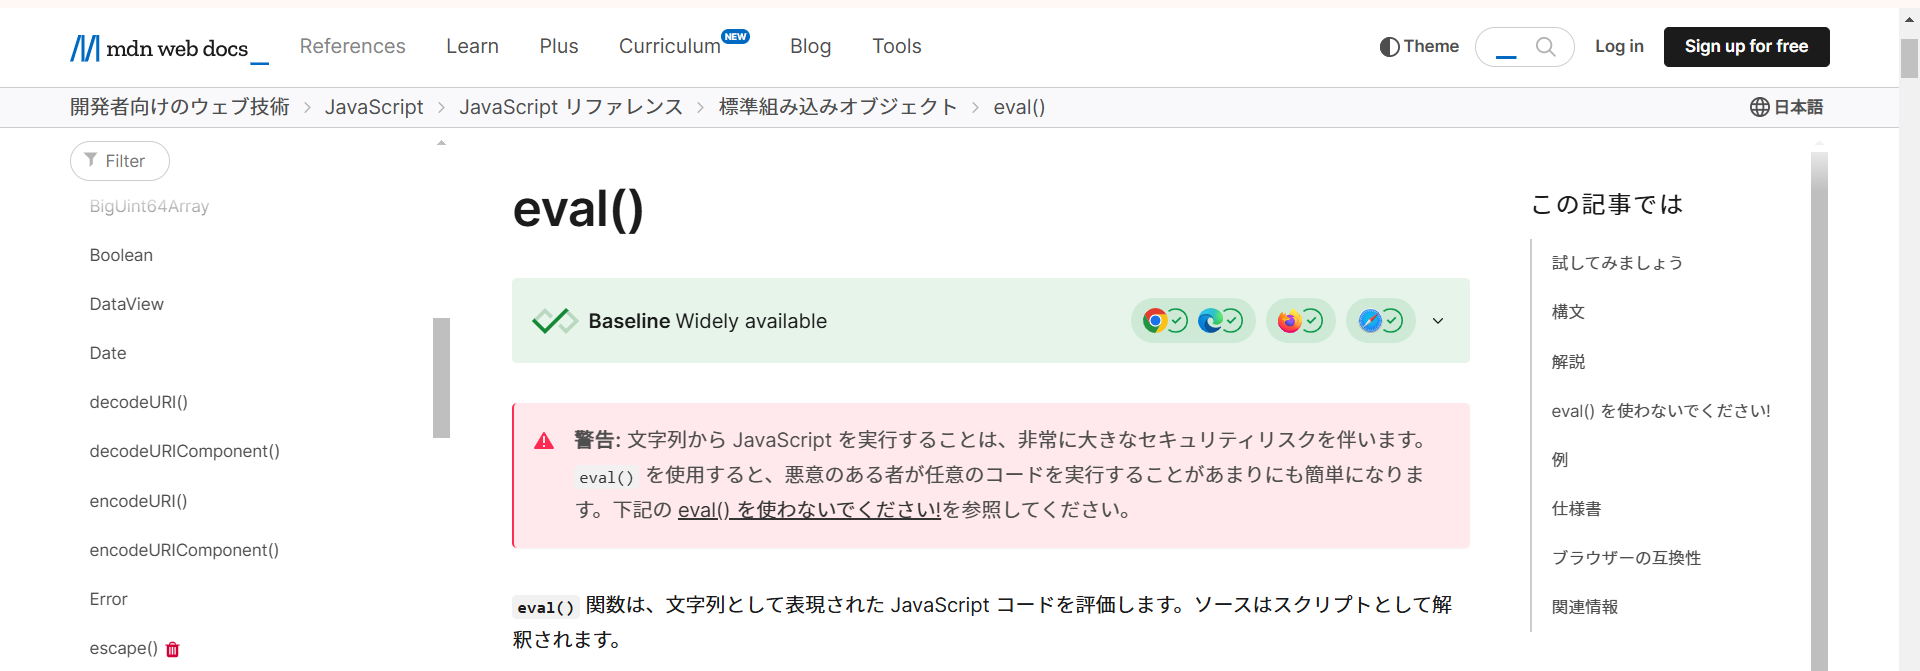Follow the eval() を使わないでください! warning link
This screenshot has height=671, width=1920.
coord(808,510)
